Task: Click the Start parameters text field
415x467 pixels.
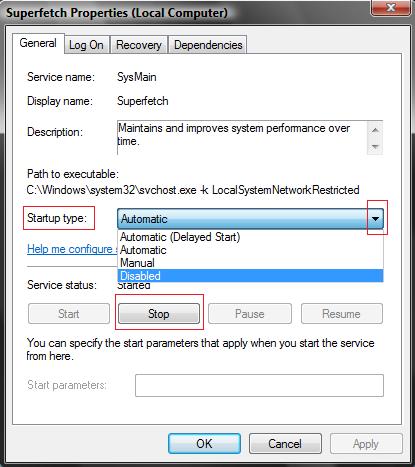Action: (259, 385)
